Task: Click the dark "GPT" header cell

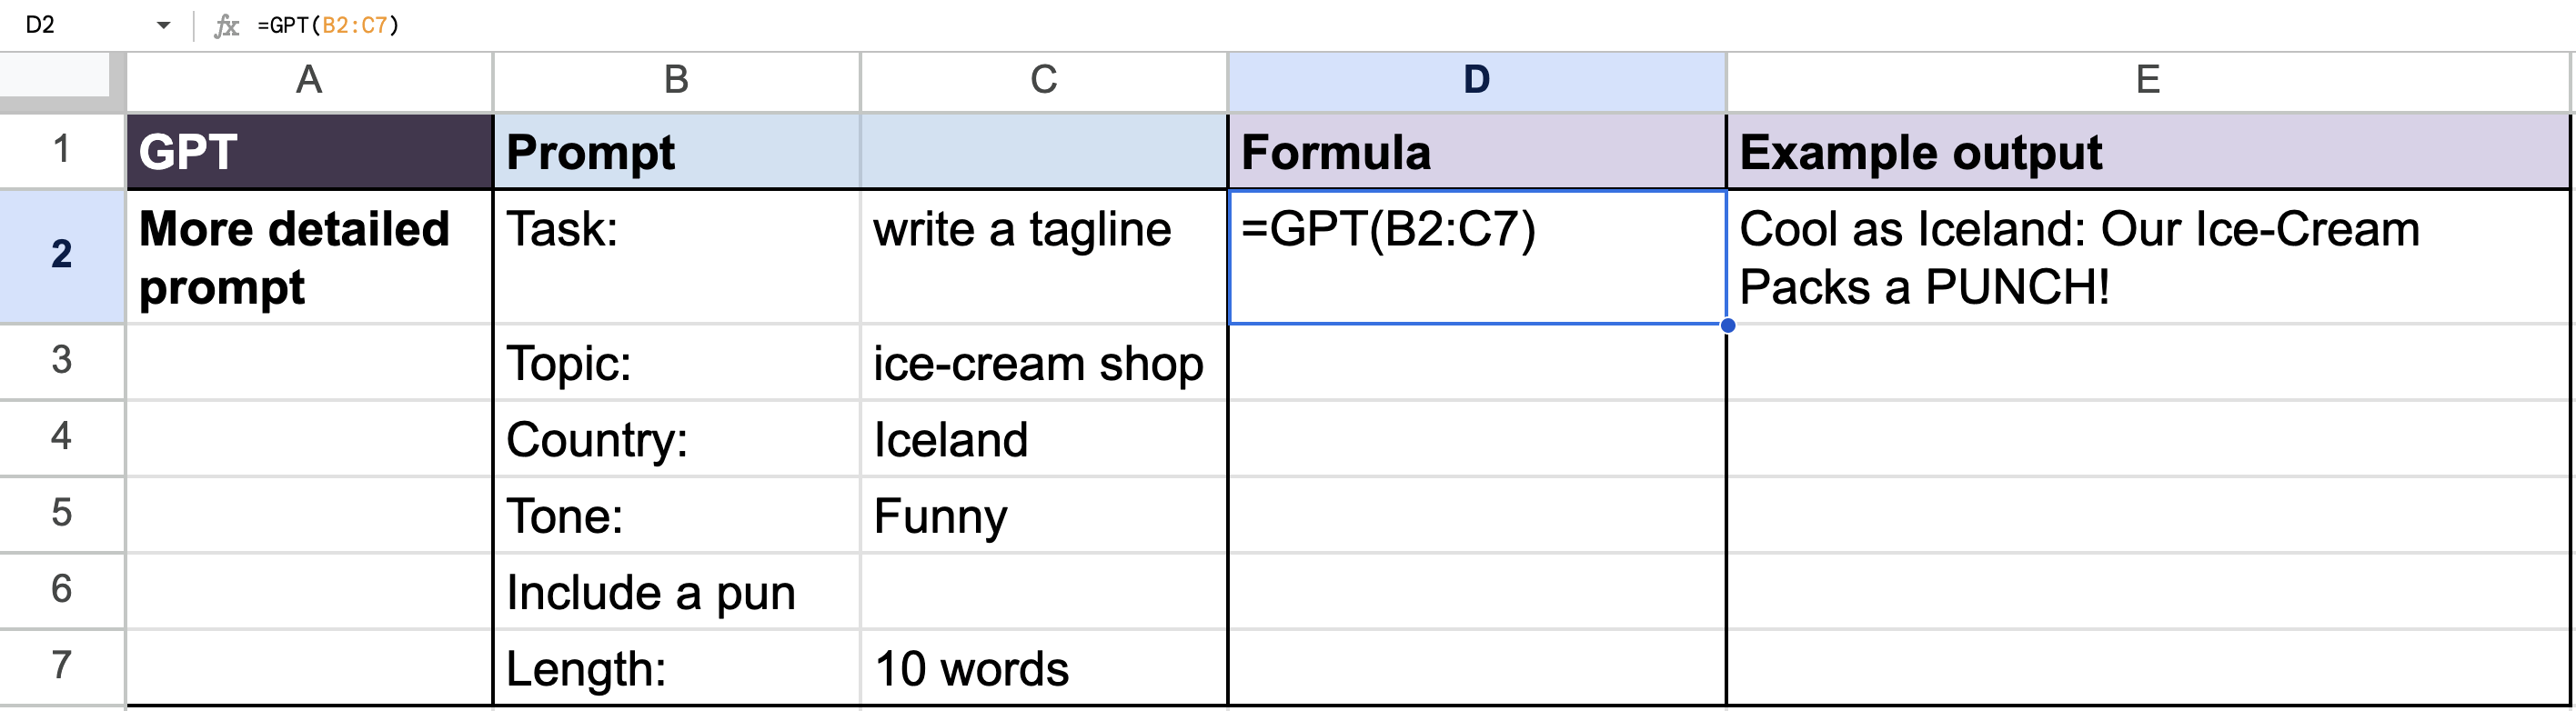Action: [x=309, y=152]
